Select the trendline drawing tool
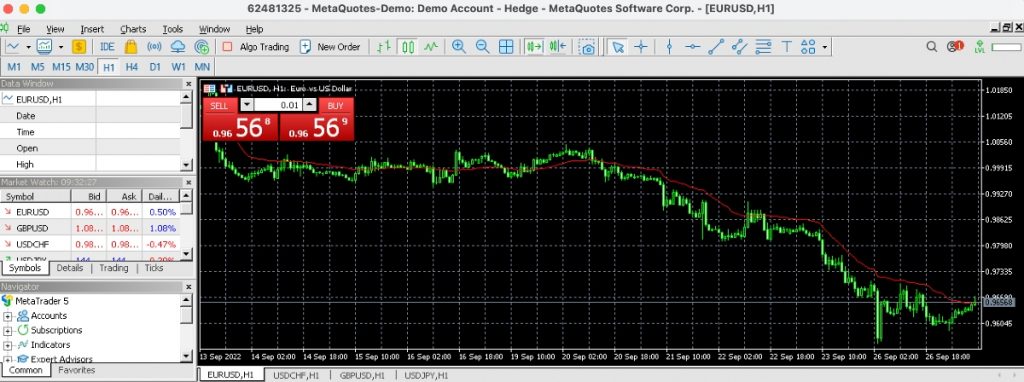Viewport: 1024px width, 382px height. tap(716, 46)
